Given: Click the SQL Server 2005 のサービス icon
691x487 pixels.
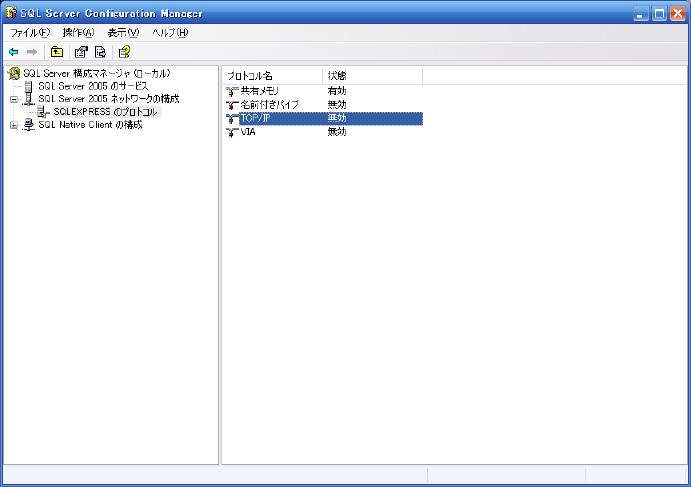Looking at the screenshot, I should click(29, 86).
